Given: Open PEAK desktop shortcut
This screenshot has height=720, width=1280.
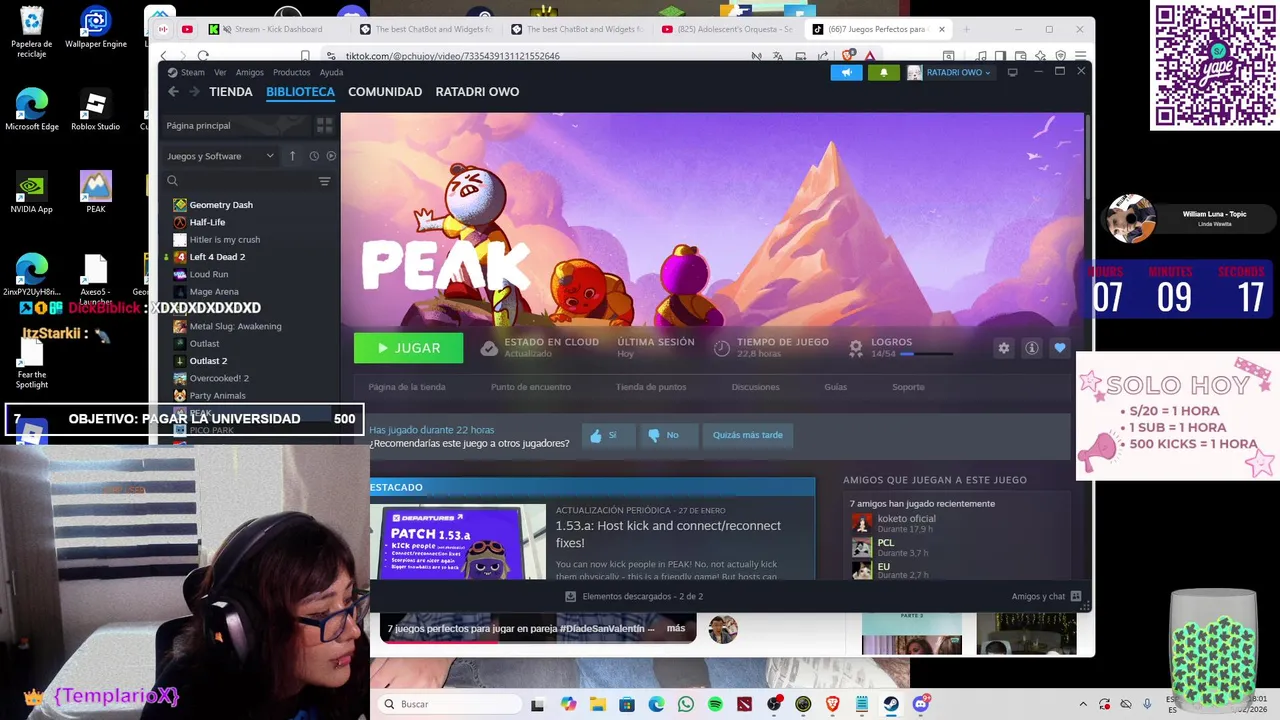Looking at the screenshot, I should pyautogui.click(x=96, y=193).
